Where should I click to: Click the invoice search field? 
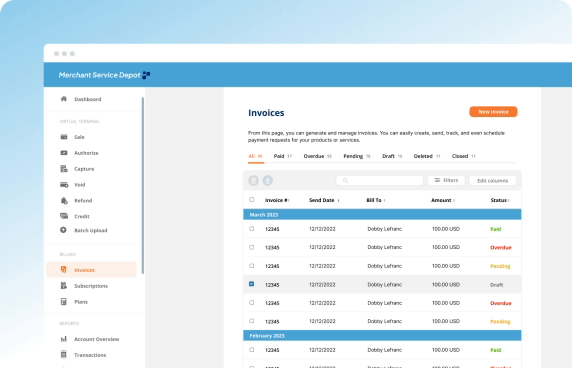click(379, 180)
